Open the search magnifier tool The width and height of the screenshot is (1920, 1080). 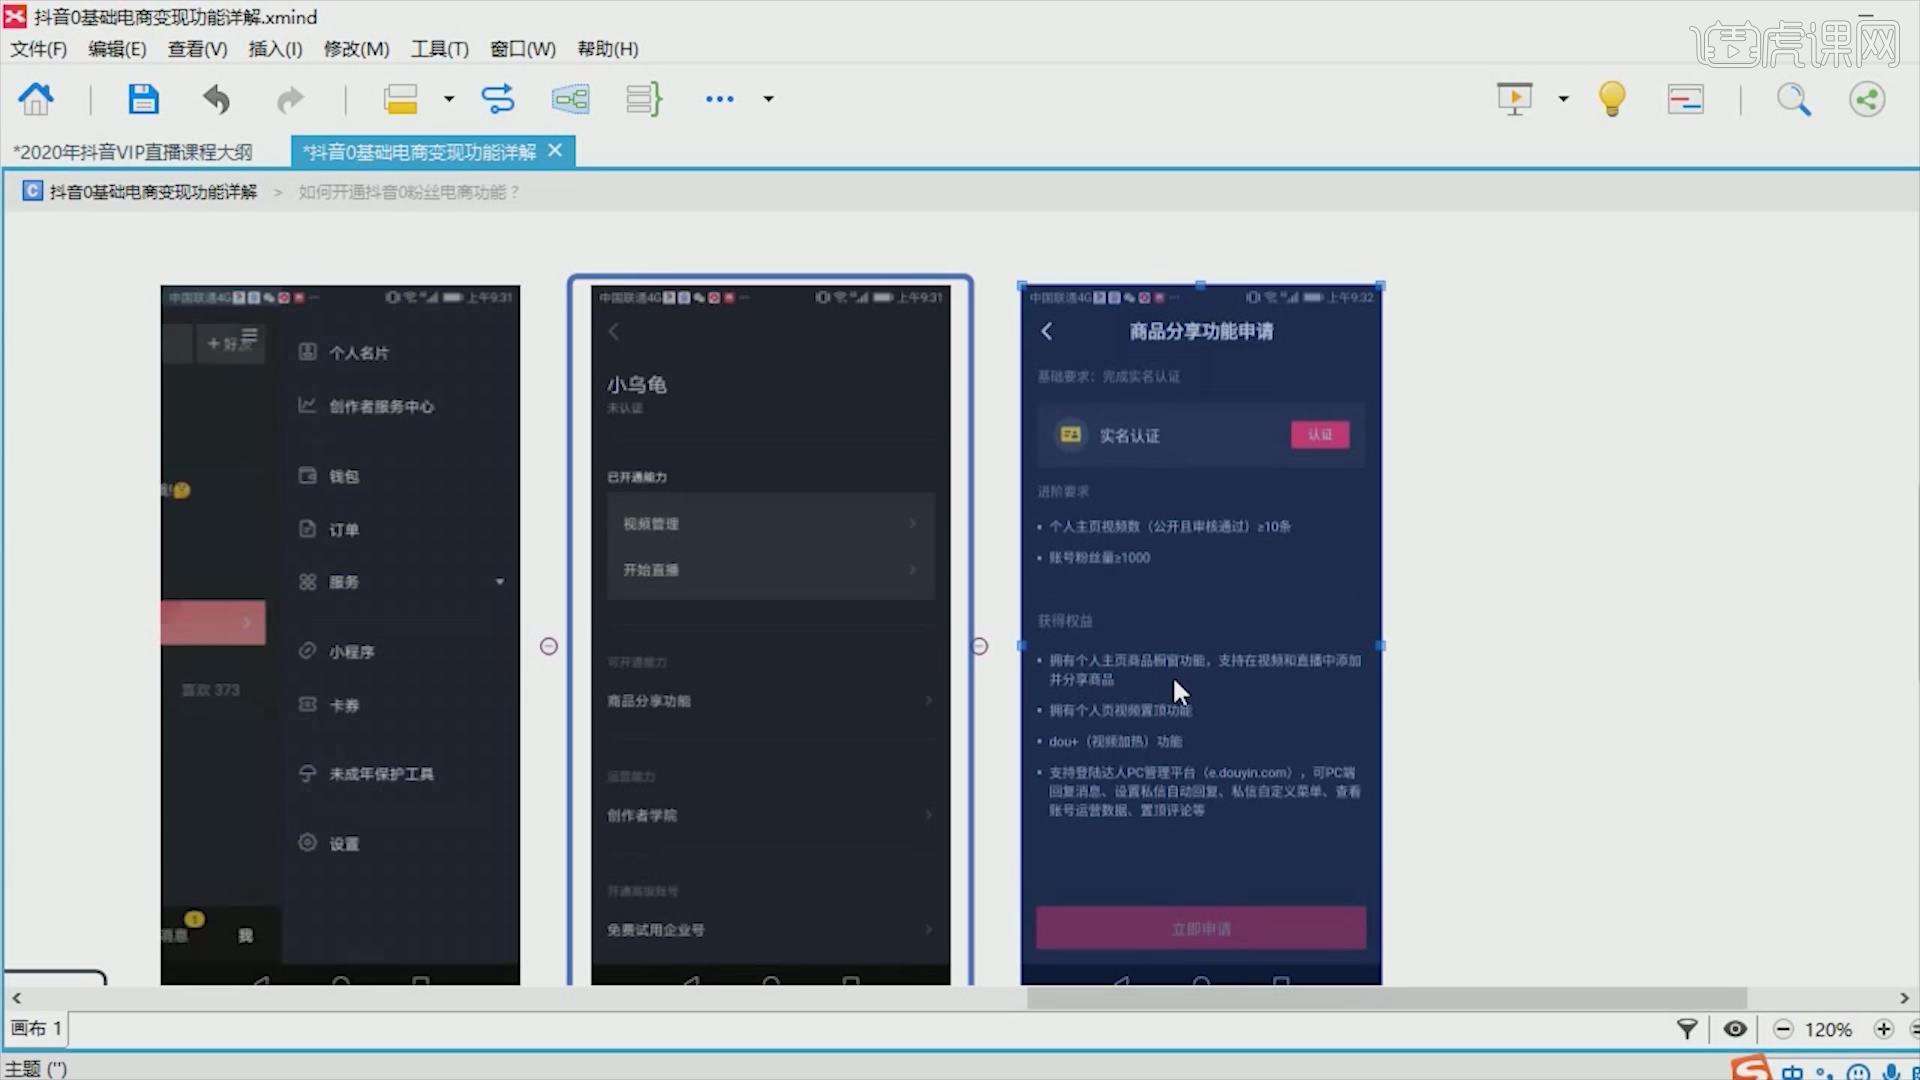point(1793,99)
